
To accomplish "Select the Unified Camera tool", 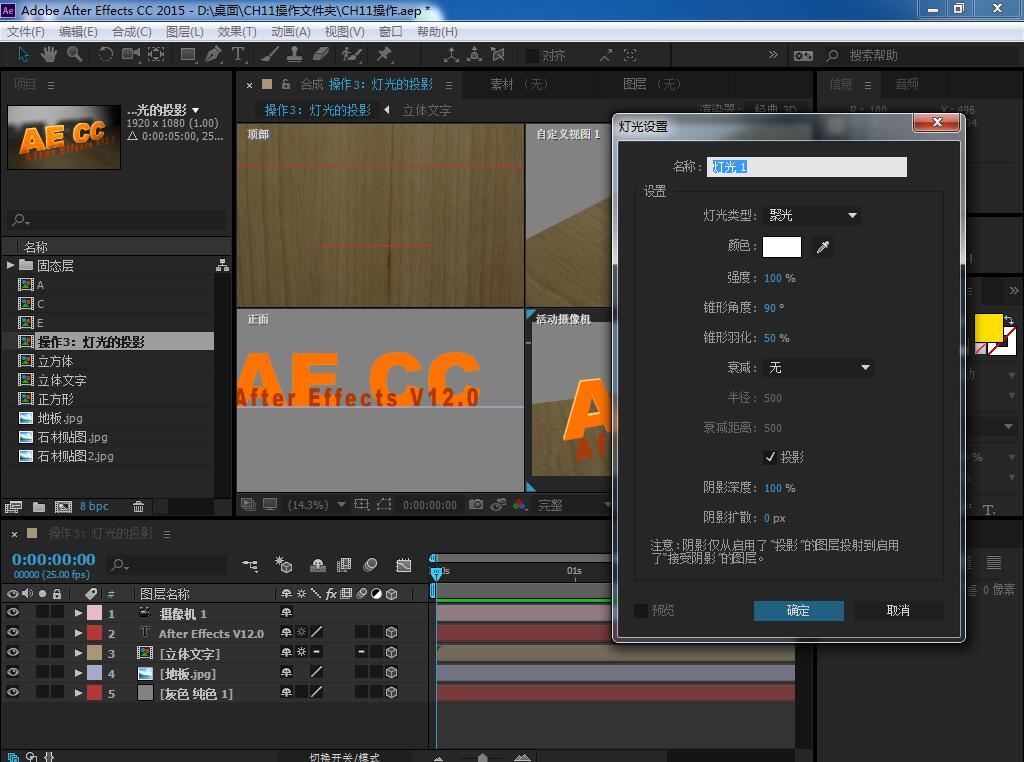I will 131,55.
